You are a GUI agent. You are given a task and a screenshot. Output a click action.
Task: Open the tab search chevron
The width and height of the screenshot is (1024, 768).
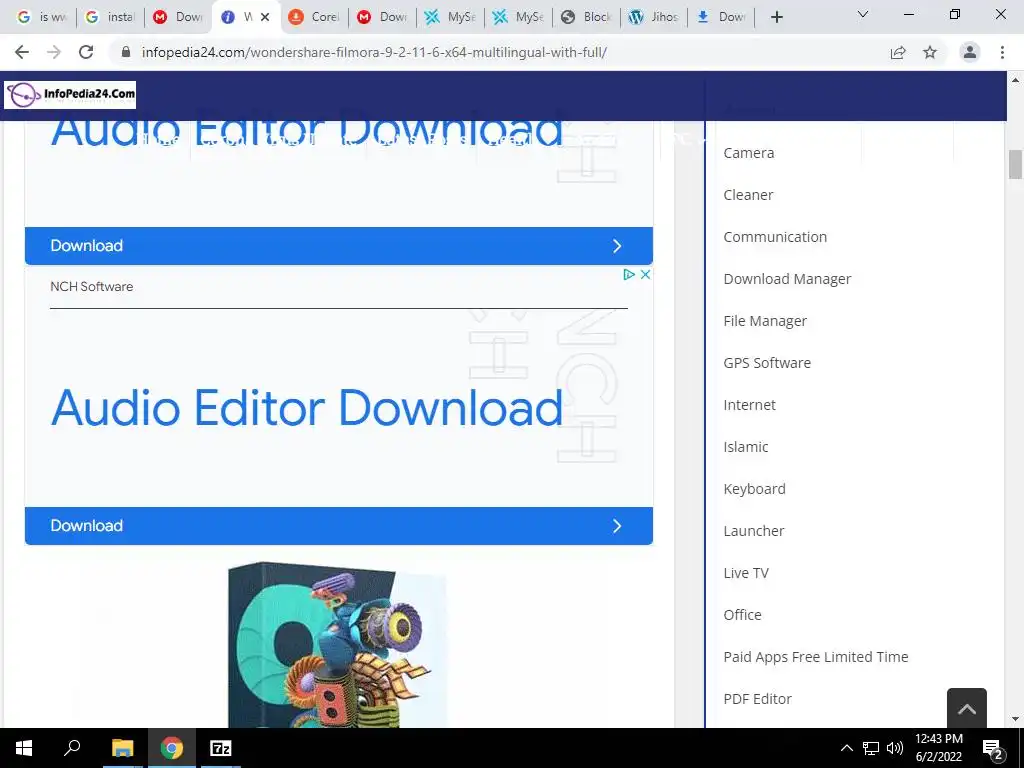tap(863, 14)
